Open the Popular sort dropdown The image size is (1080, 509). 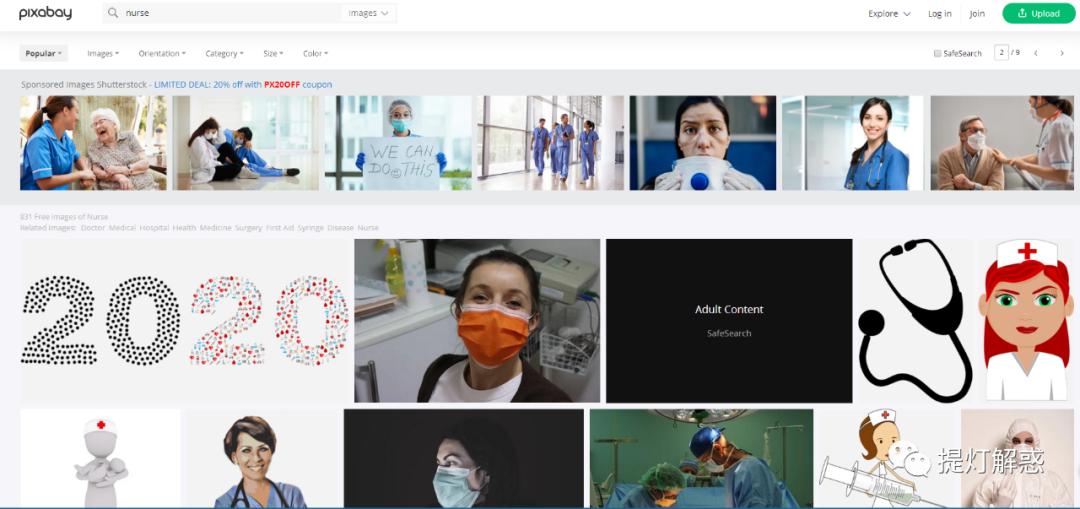(43, 53)
